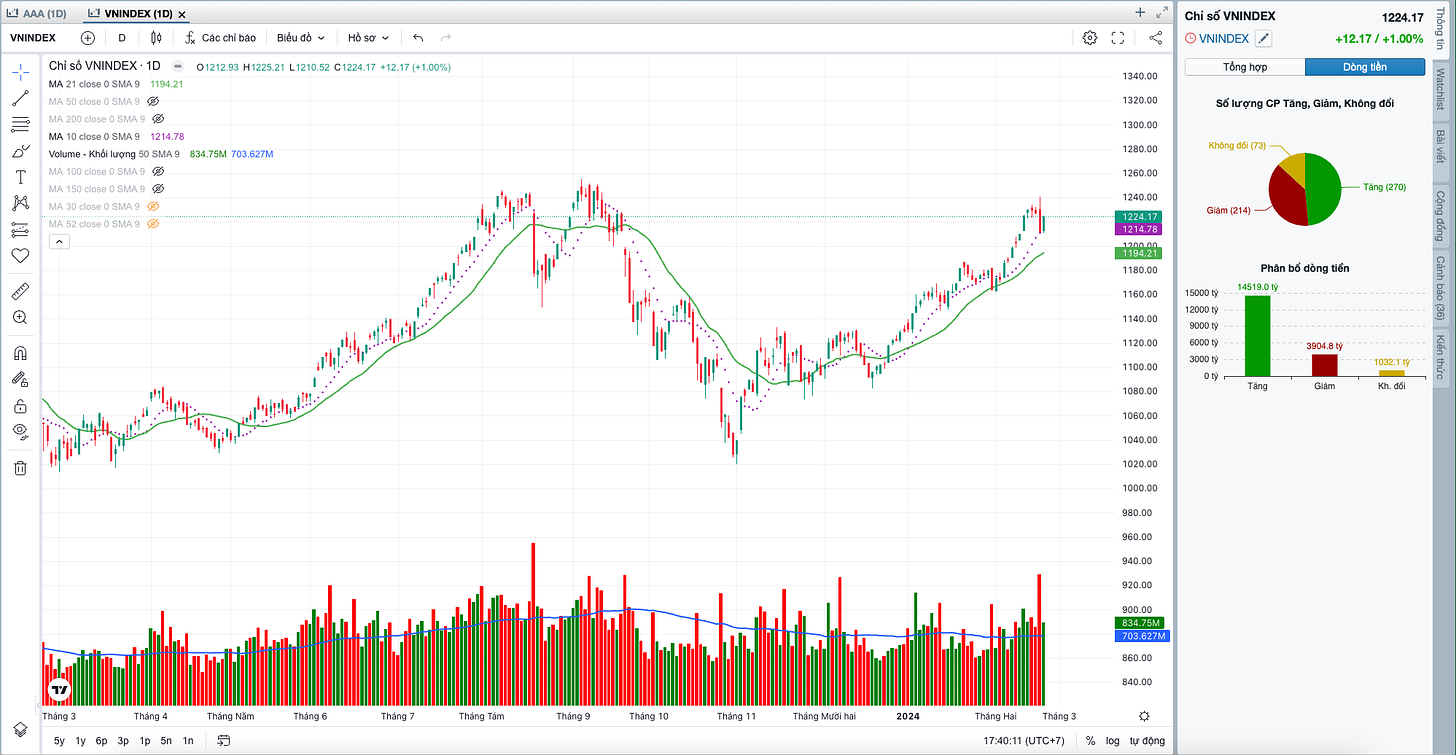The width and height of the screenshot is (1456, 755).
Task: Set time range to 6p
Action: [x=102, y=741]
